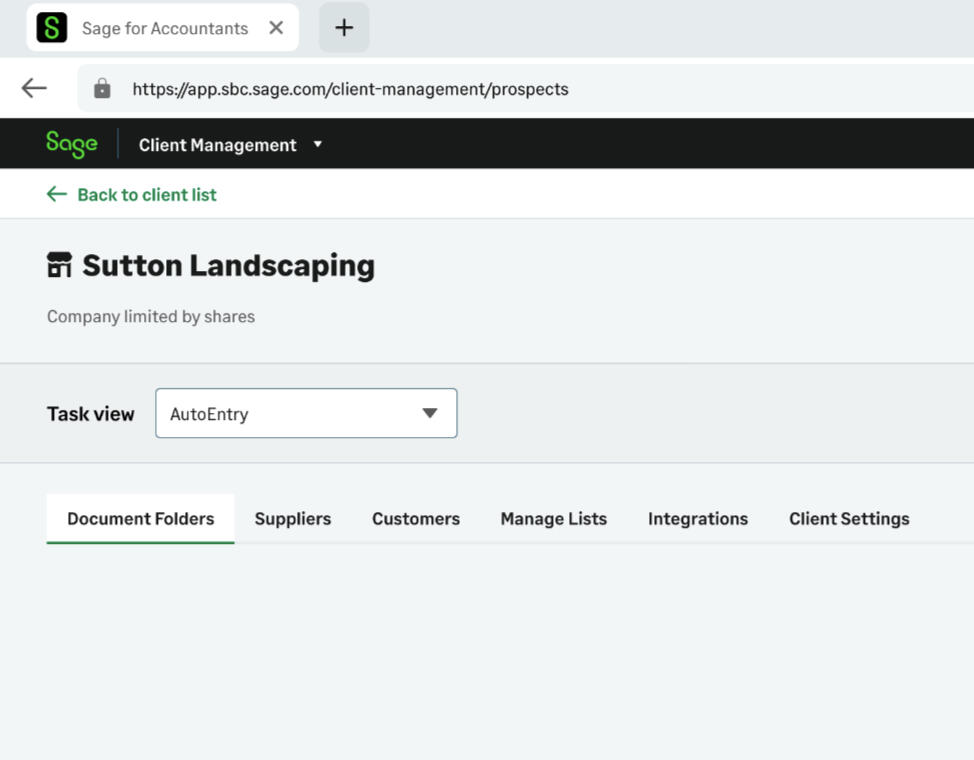Go to the Integrations tab
This screenshot has height=760, width=974.
698,518
